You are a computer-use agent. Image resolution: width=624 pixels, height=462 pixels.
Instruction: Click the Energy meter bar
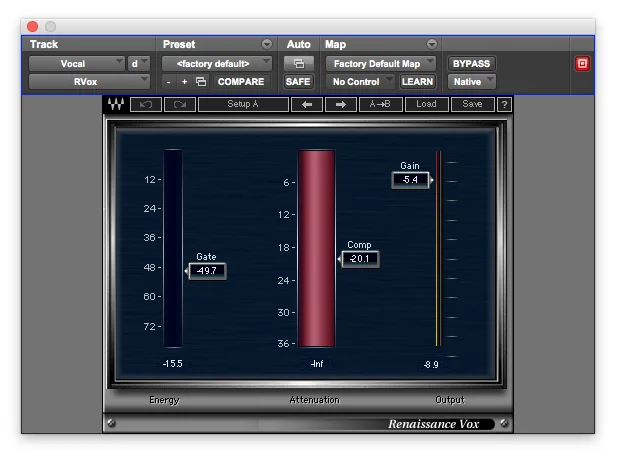point(173,248)
